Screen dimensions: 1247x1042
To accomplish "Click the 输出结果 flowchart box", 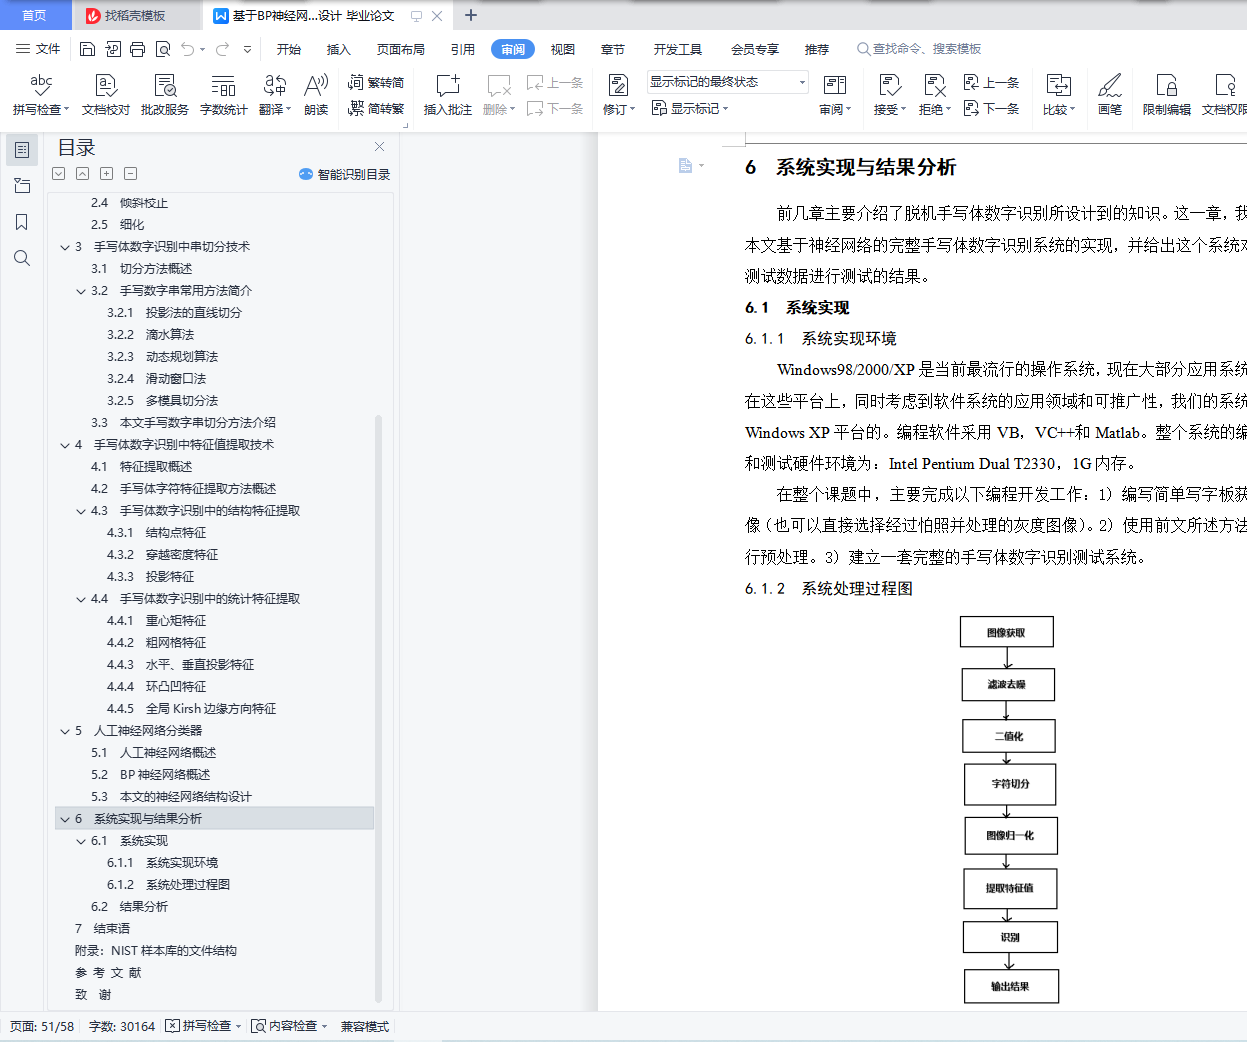I will tap(1011, 986).
